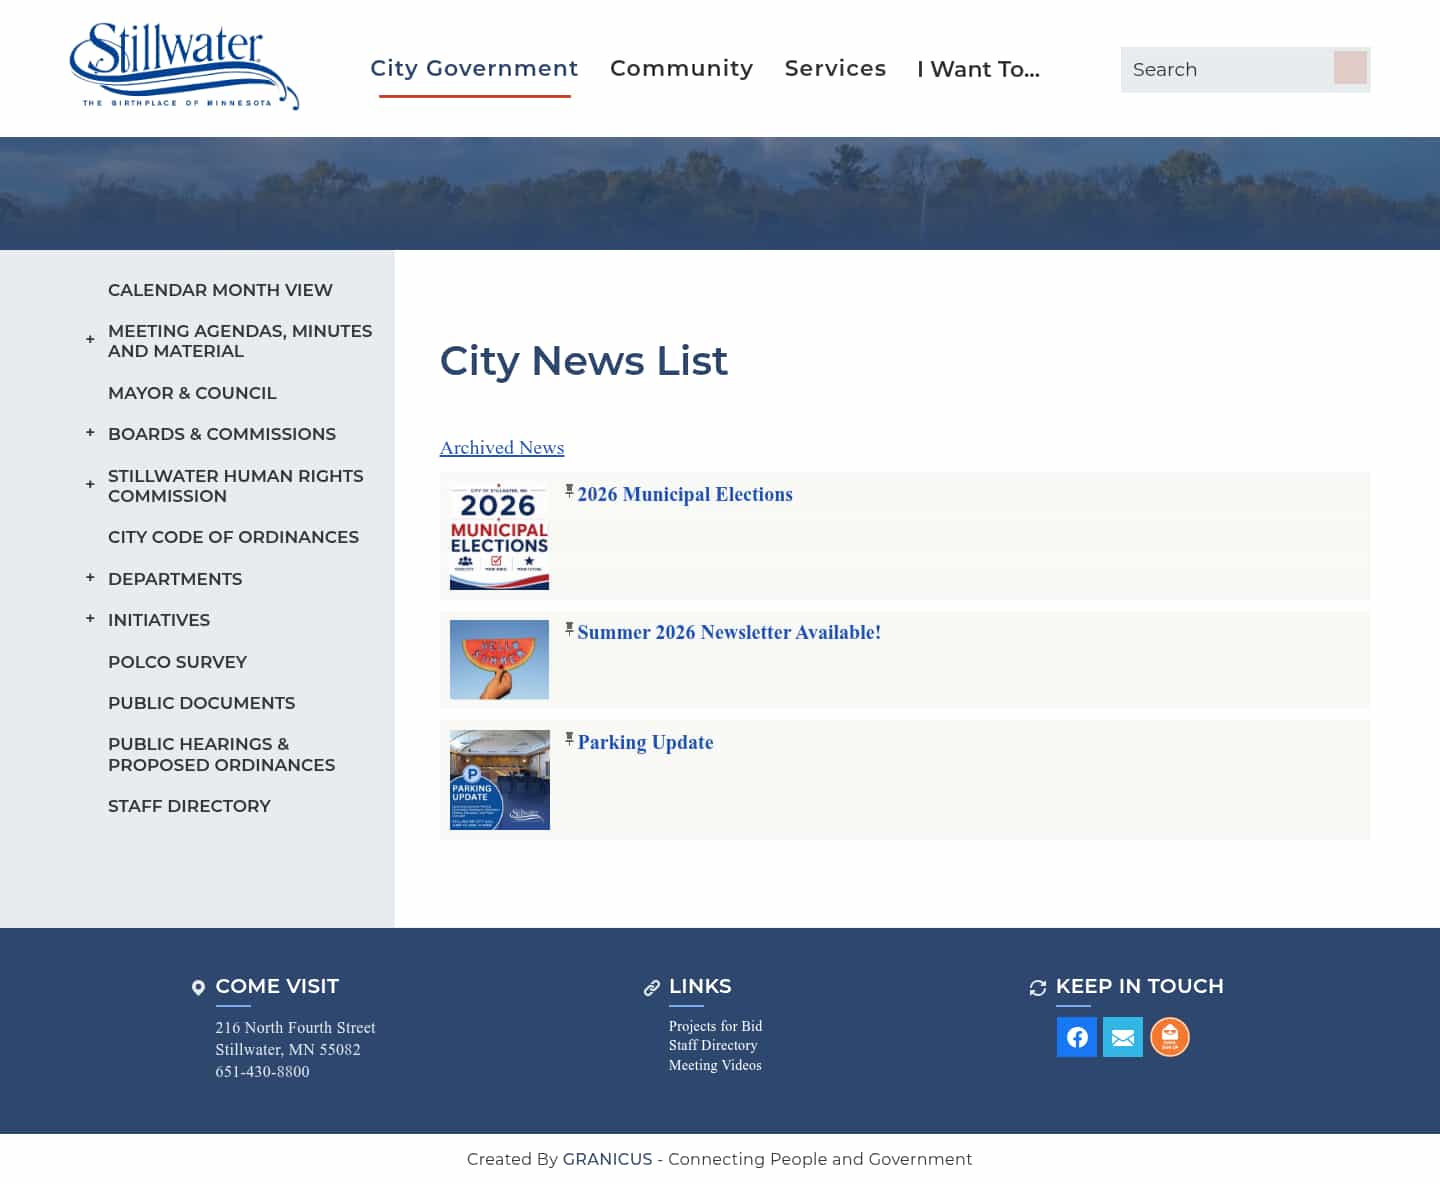Select the Parking Update thumbnail image
1440x1184 pixels.
(499, 780)
